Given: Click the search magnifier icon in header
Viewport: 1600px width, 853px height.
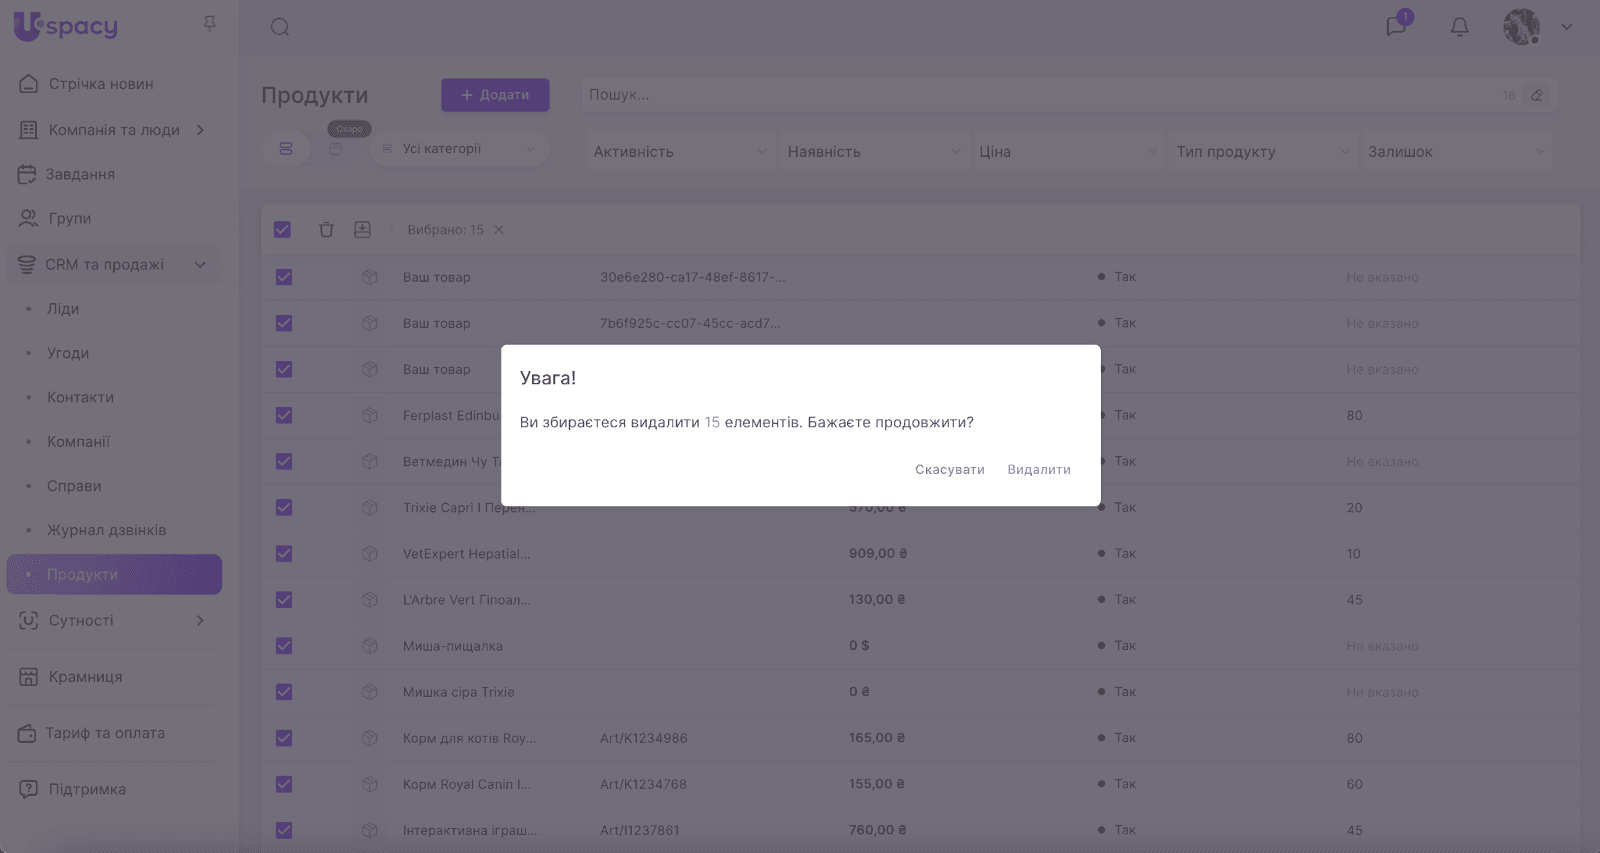Looking at the screenshot, I should tap(280, 27).
